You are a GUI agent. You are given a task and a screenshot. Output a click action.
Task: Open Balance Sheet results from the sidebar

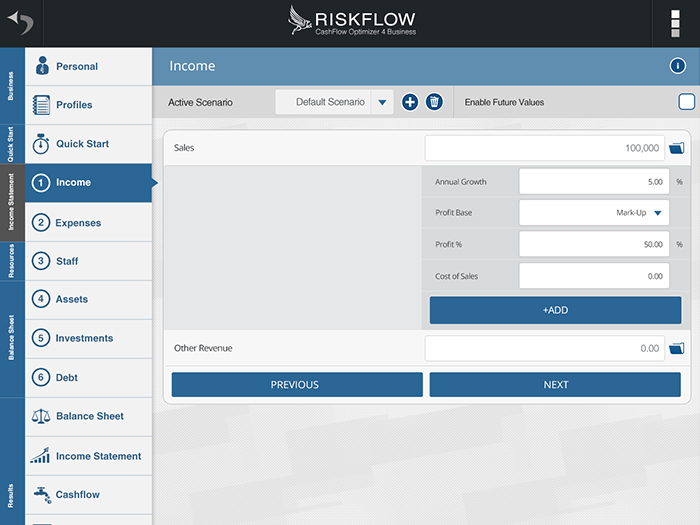point(88,416)
